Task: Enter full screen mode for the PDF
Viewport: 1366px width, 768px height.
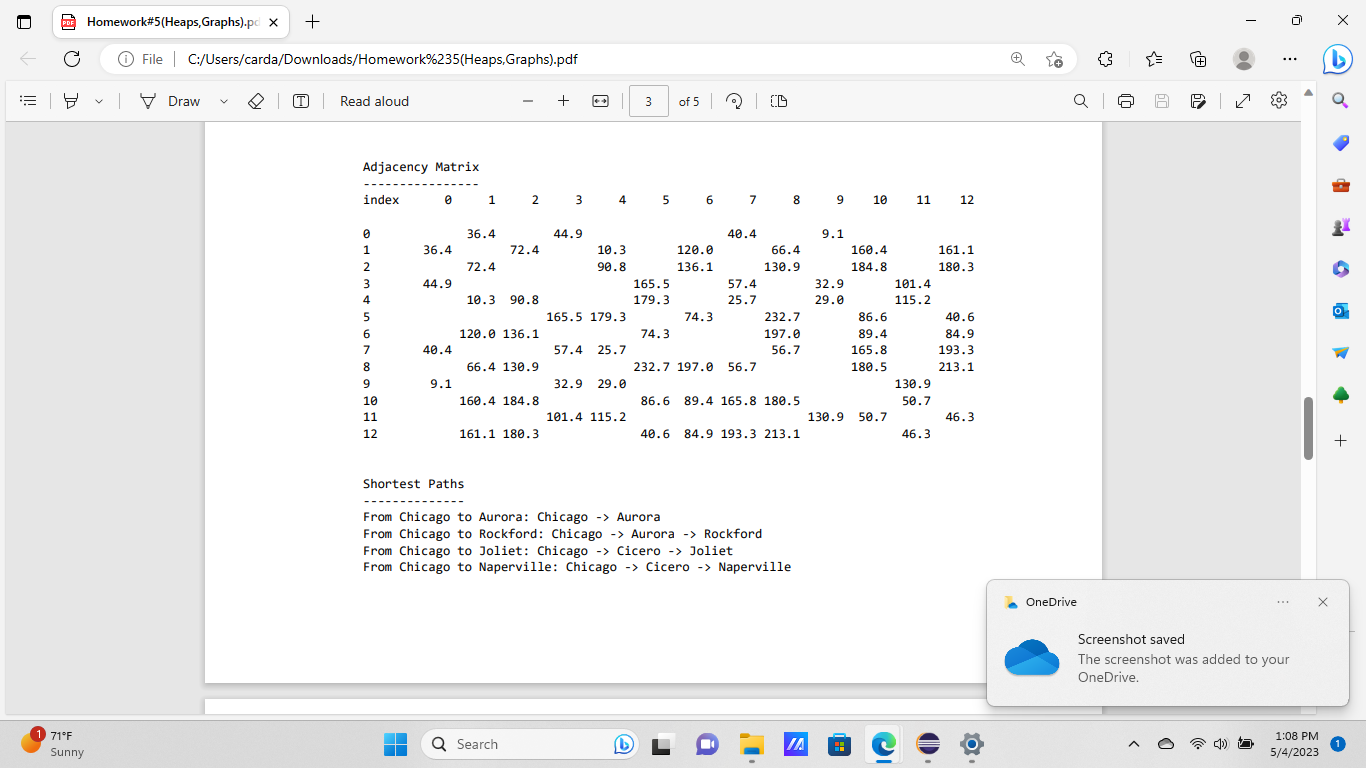Action: tap(1244, 100)
